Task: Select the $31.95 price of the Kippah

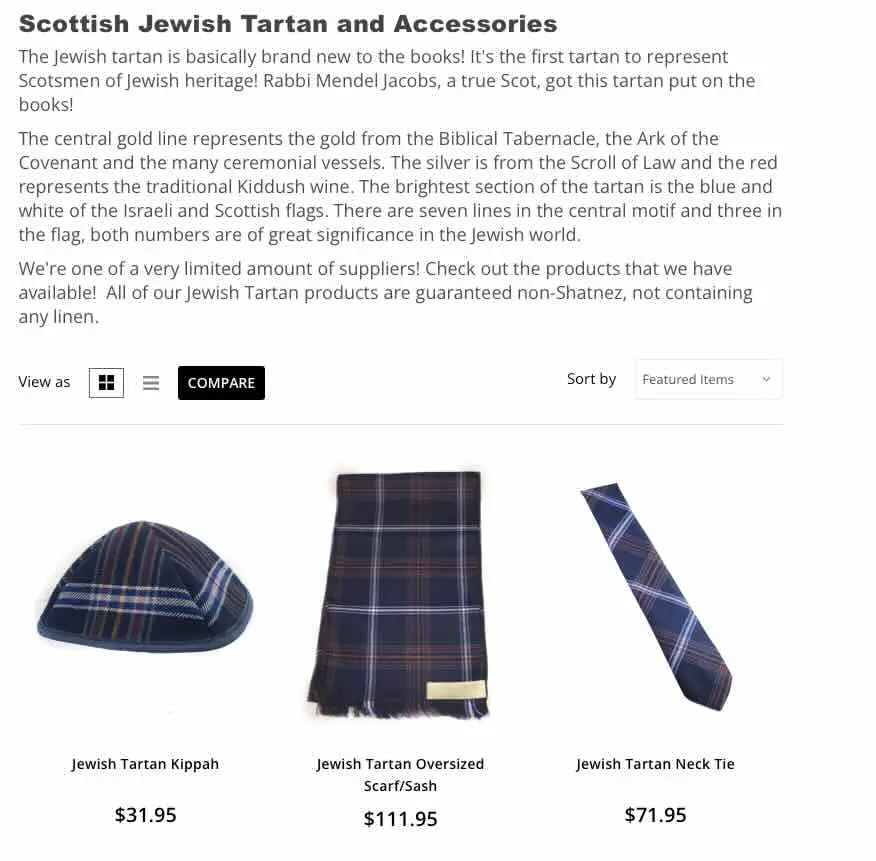Action: [145, 815]
